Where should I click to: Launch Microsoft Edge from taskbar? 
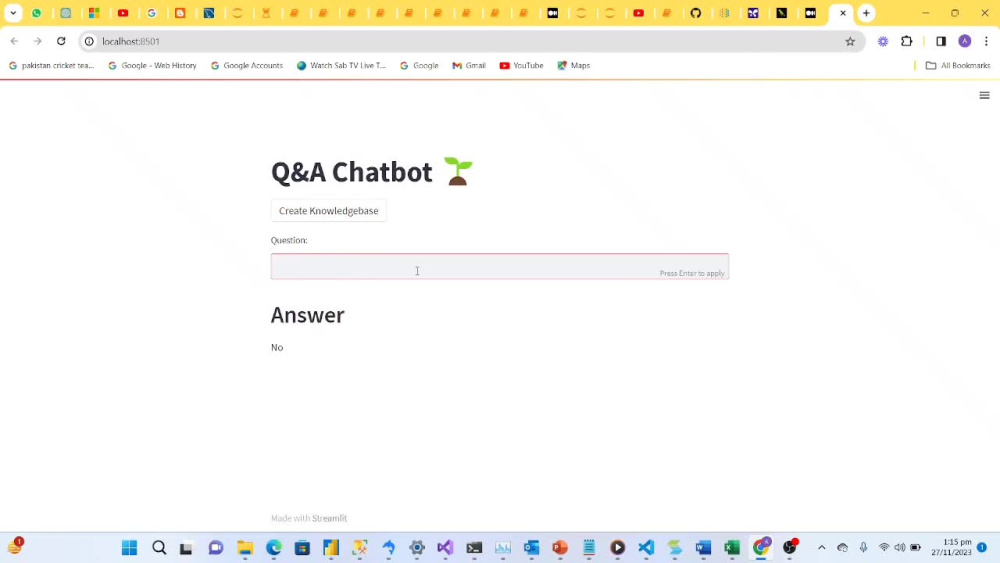point(274,548)
